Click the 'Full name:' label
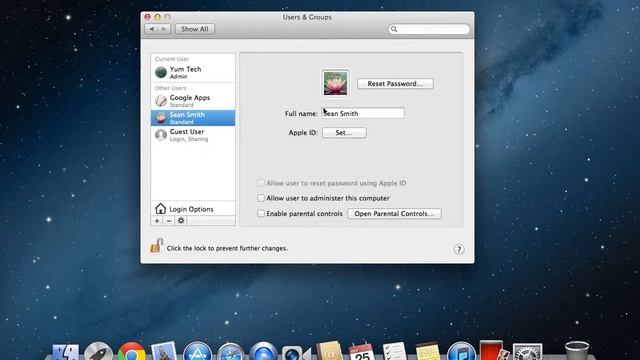Image resolution: width=640 pixels, height=360 pixels. pyautogui.click(x=301, y=113)
